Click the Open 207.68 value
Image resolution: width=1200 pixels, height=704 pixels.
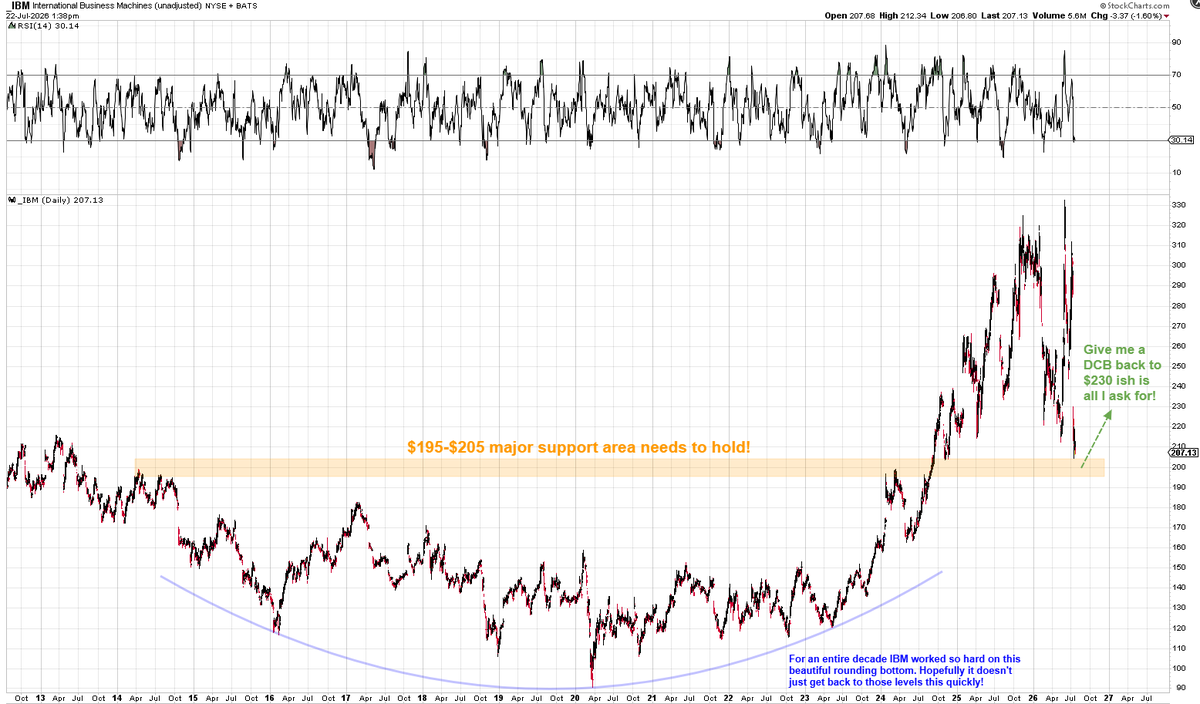[850, 15]
